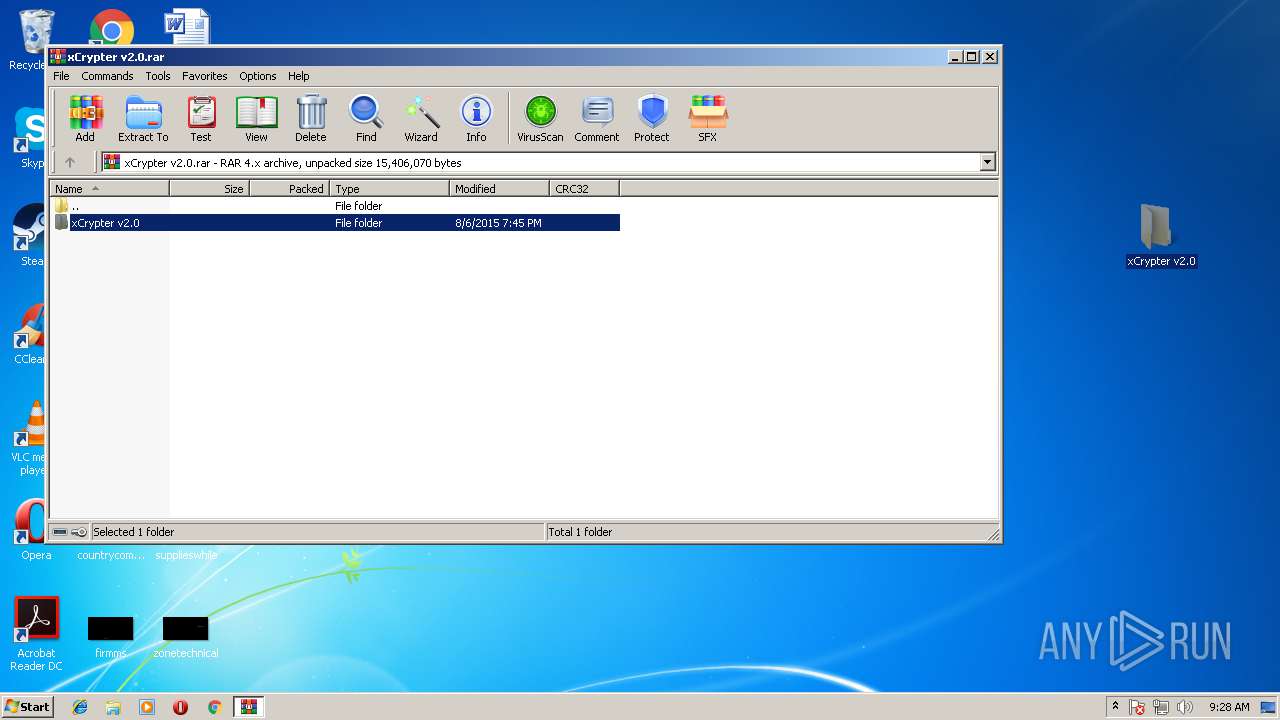Run the Test archive tool
Screen dimensions: 1280x720
[x=201, y=119]
